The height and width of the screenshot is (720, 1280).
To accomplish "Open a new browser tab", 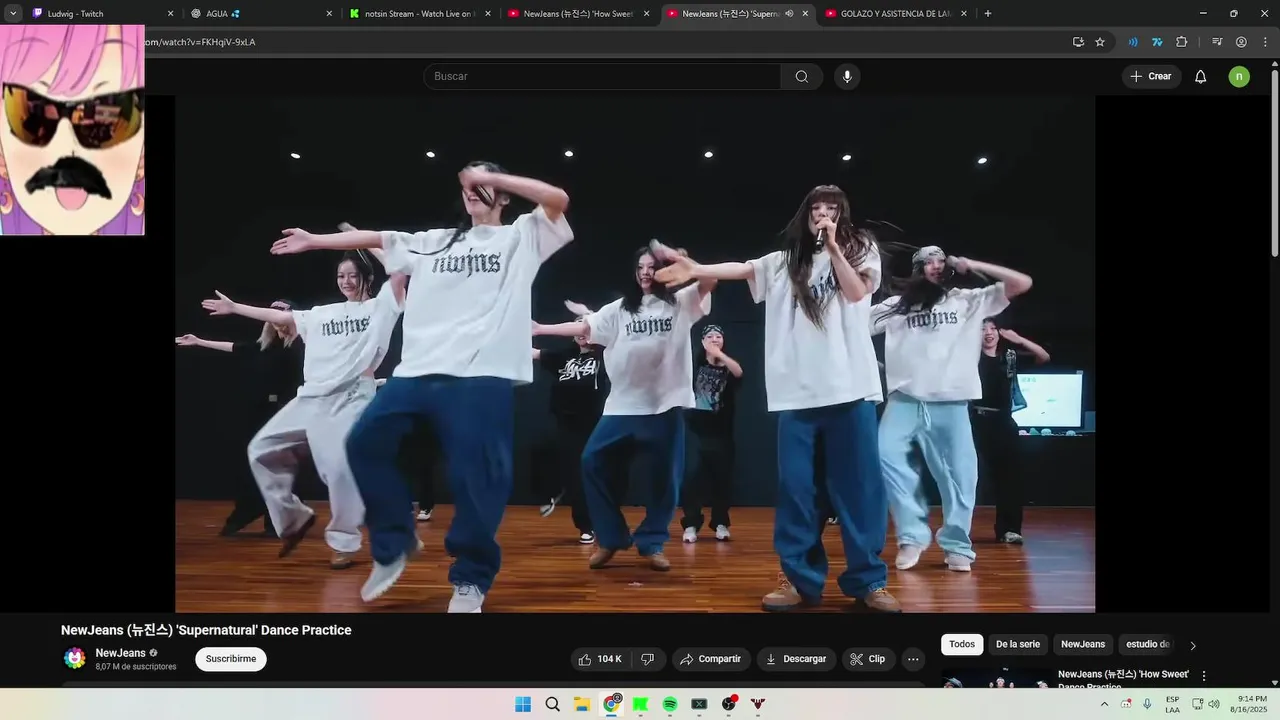I will (x=988, y=14).
